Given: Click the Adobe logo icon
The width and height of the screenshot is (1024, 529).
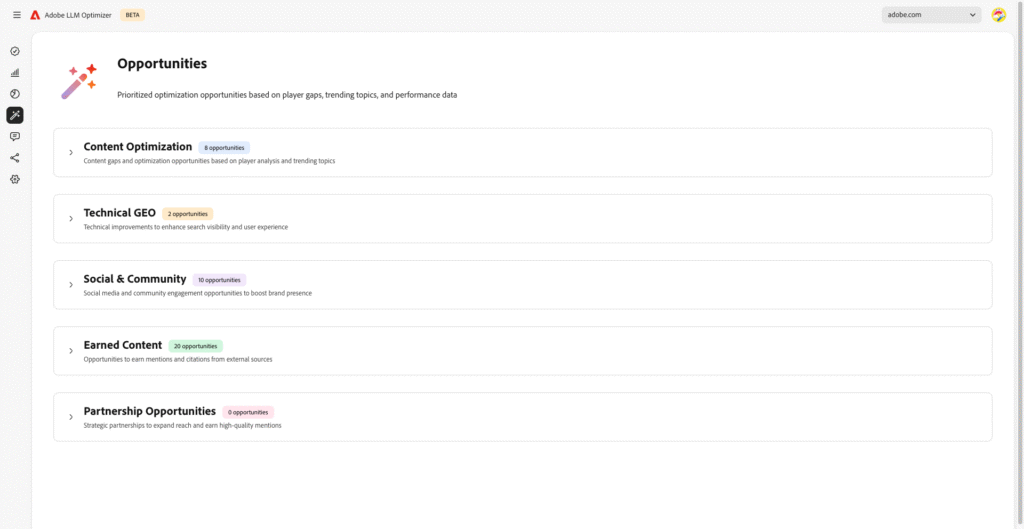Looking at the screenshot, I should (x=36, y=15).
